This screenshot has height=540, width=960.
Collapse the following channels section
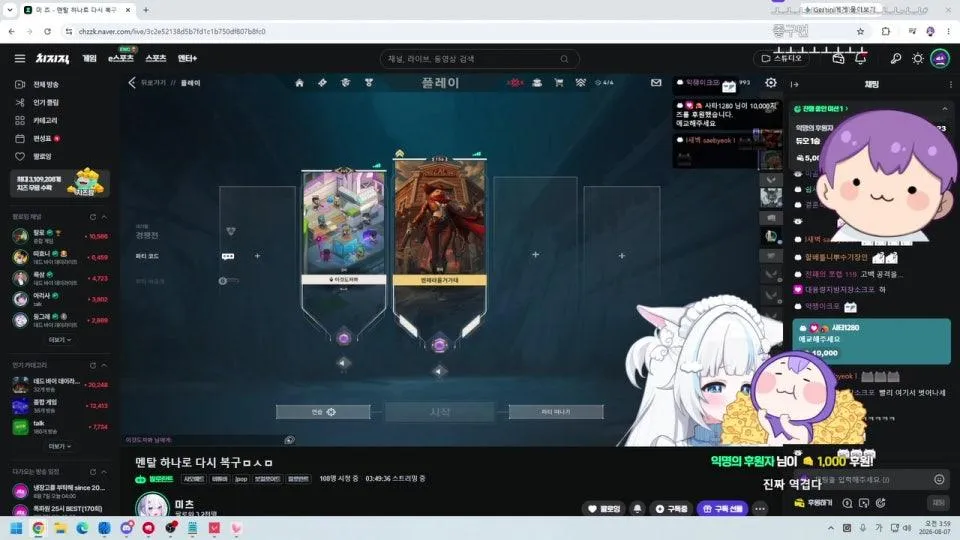coord(104,217)
